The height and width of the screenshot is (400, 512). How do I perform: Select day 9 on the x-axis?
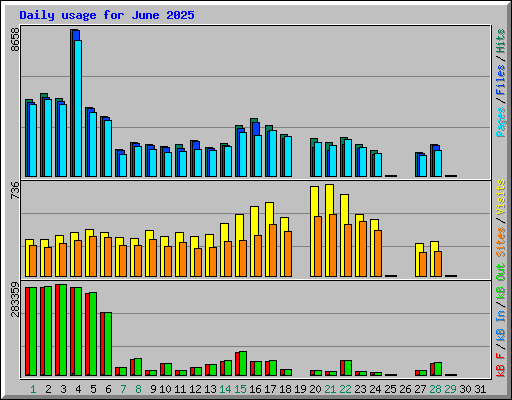153,389
